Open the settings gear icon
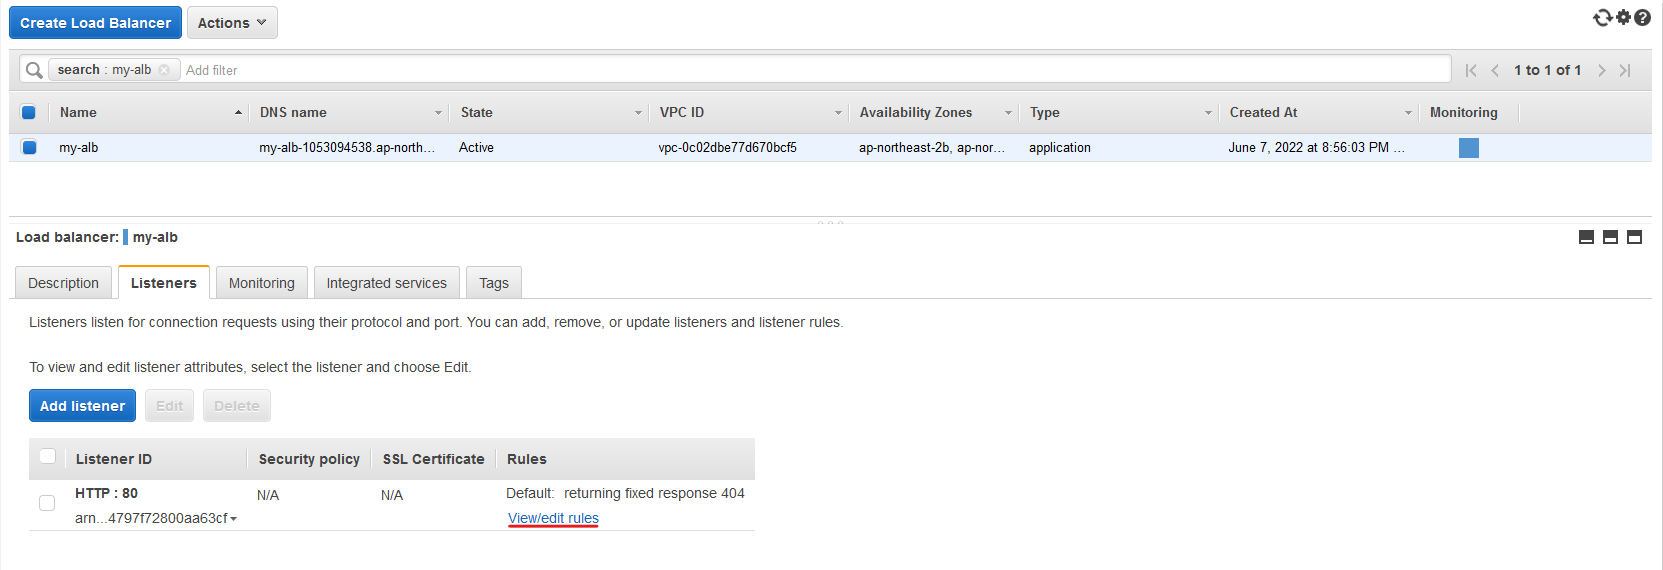The width and height of the screenshot is (1663, 570). [1624, 17]
